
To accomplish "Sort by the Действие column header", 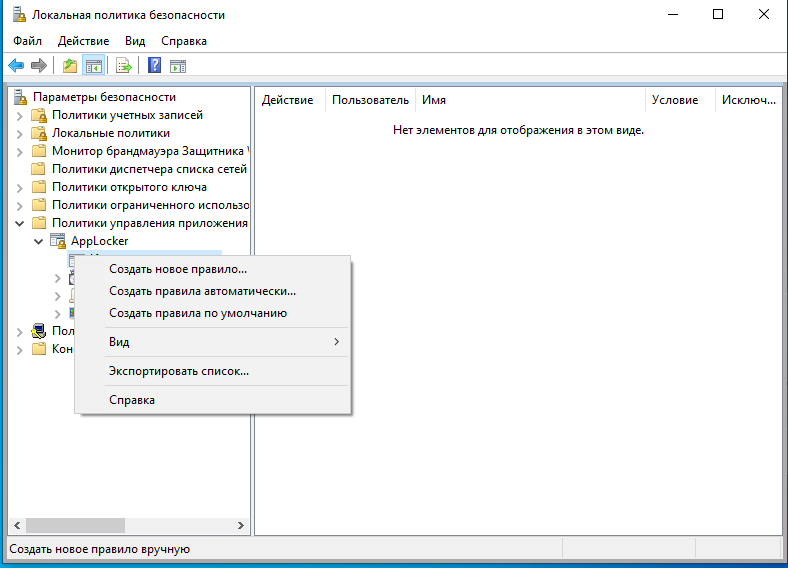I will coord(290,100).
